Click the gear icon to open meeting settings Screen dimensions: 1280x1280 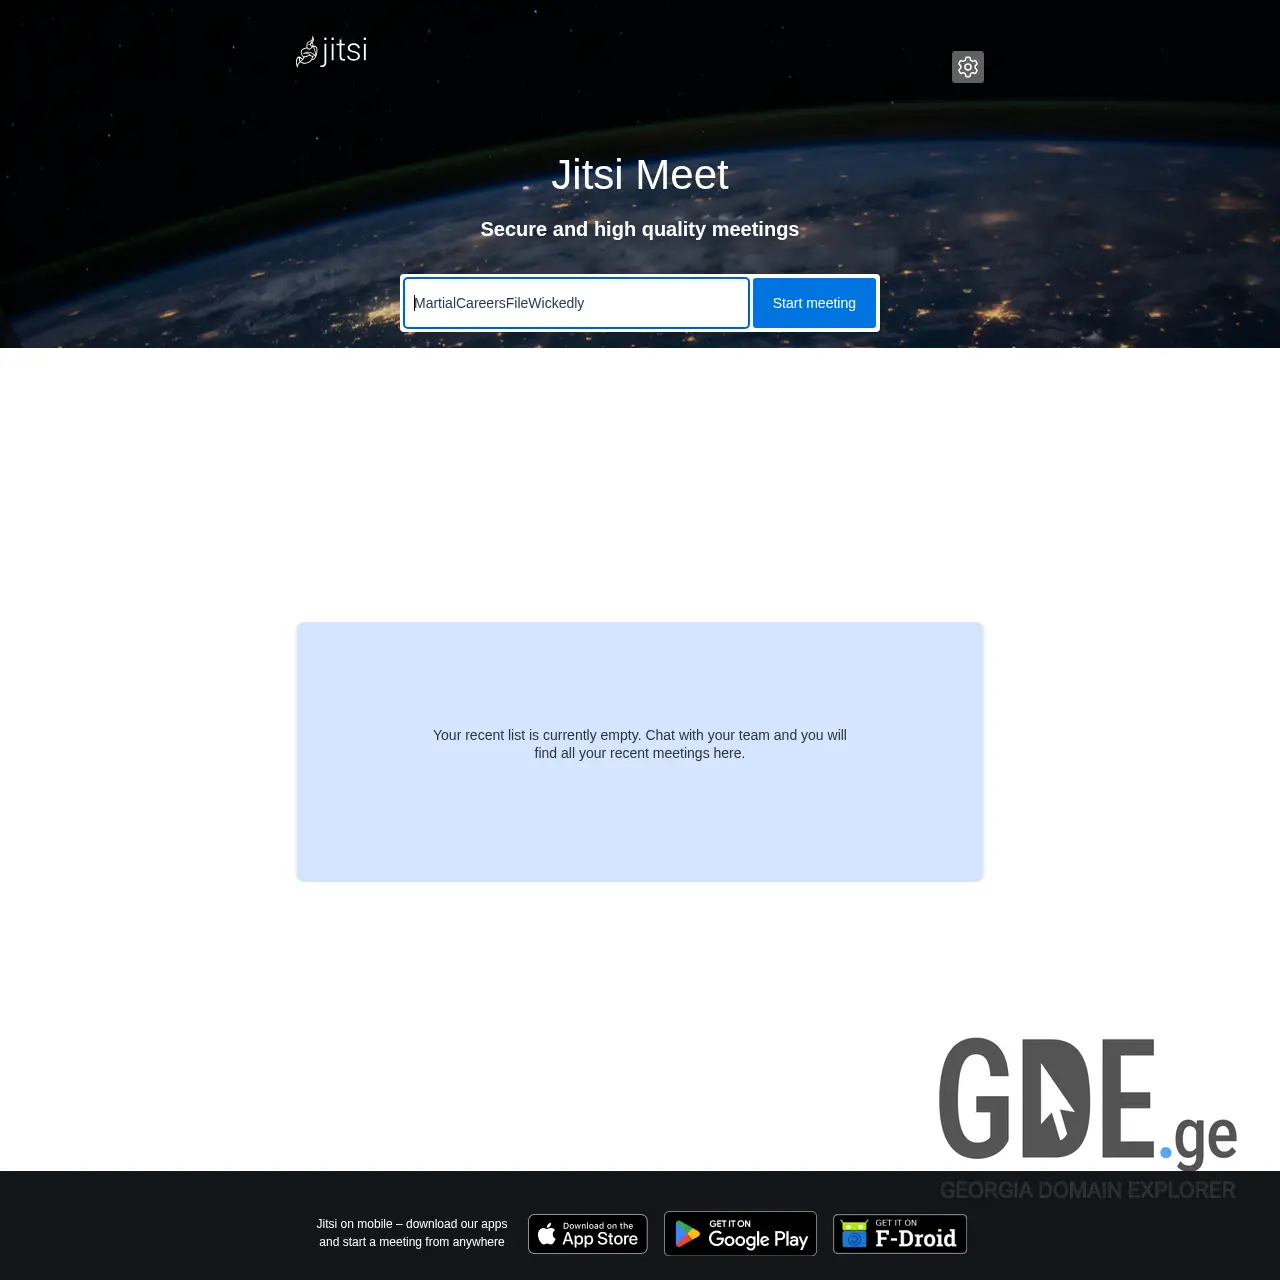967,67
